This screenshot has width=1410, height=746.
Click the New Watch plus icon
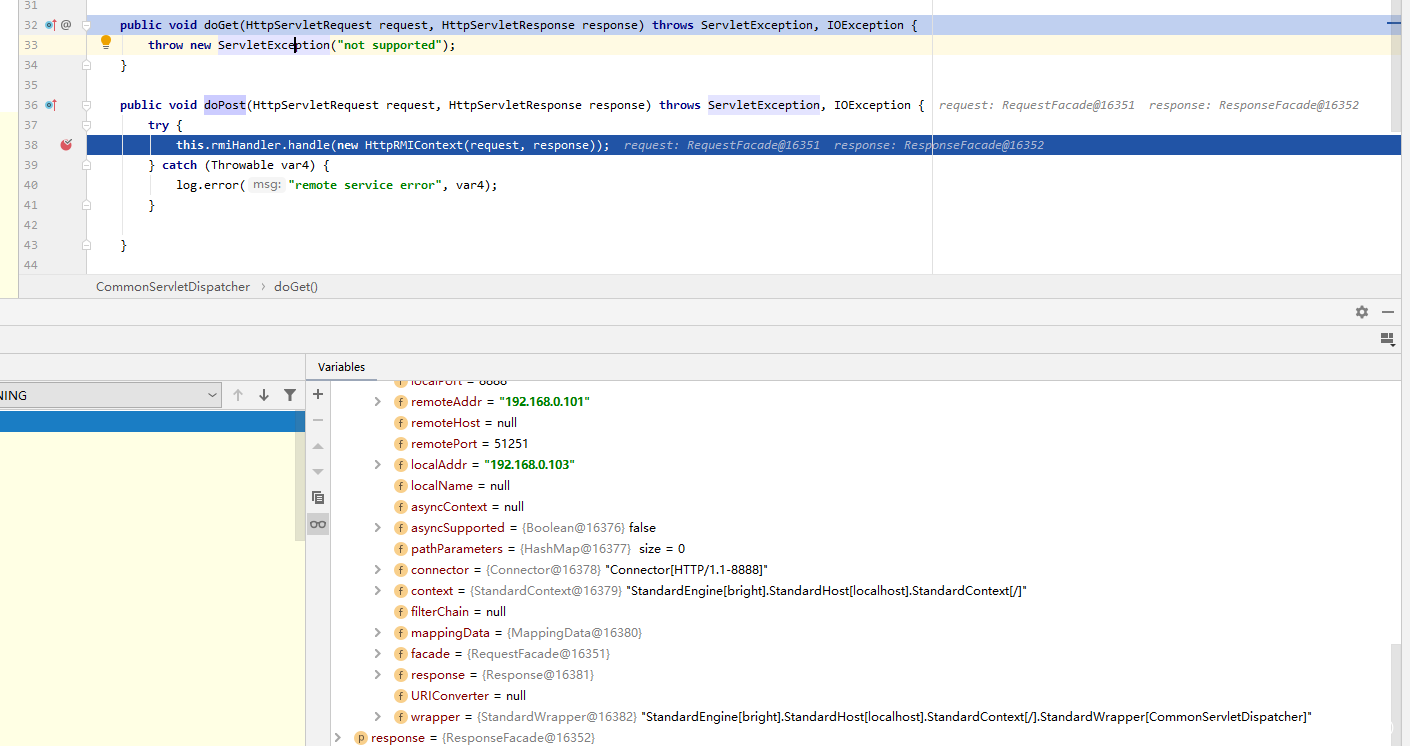[318, 394]
